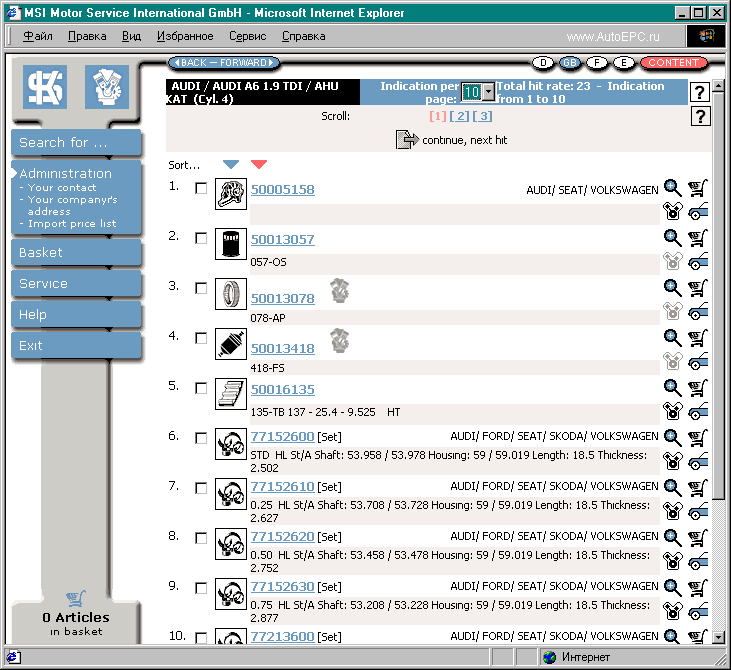
Task: Tick checkbox for item 6, 77152600
Action: (x=201, y=438)
